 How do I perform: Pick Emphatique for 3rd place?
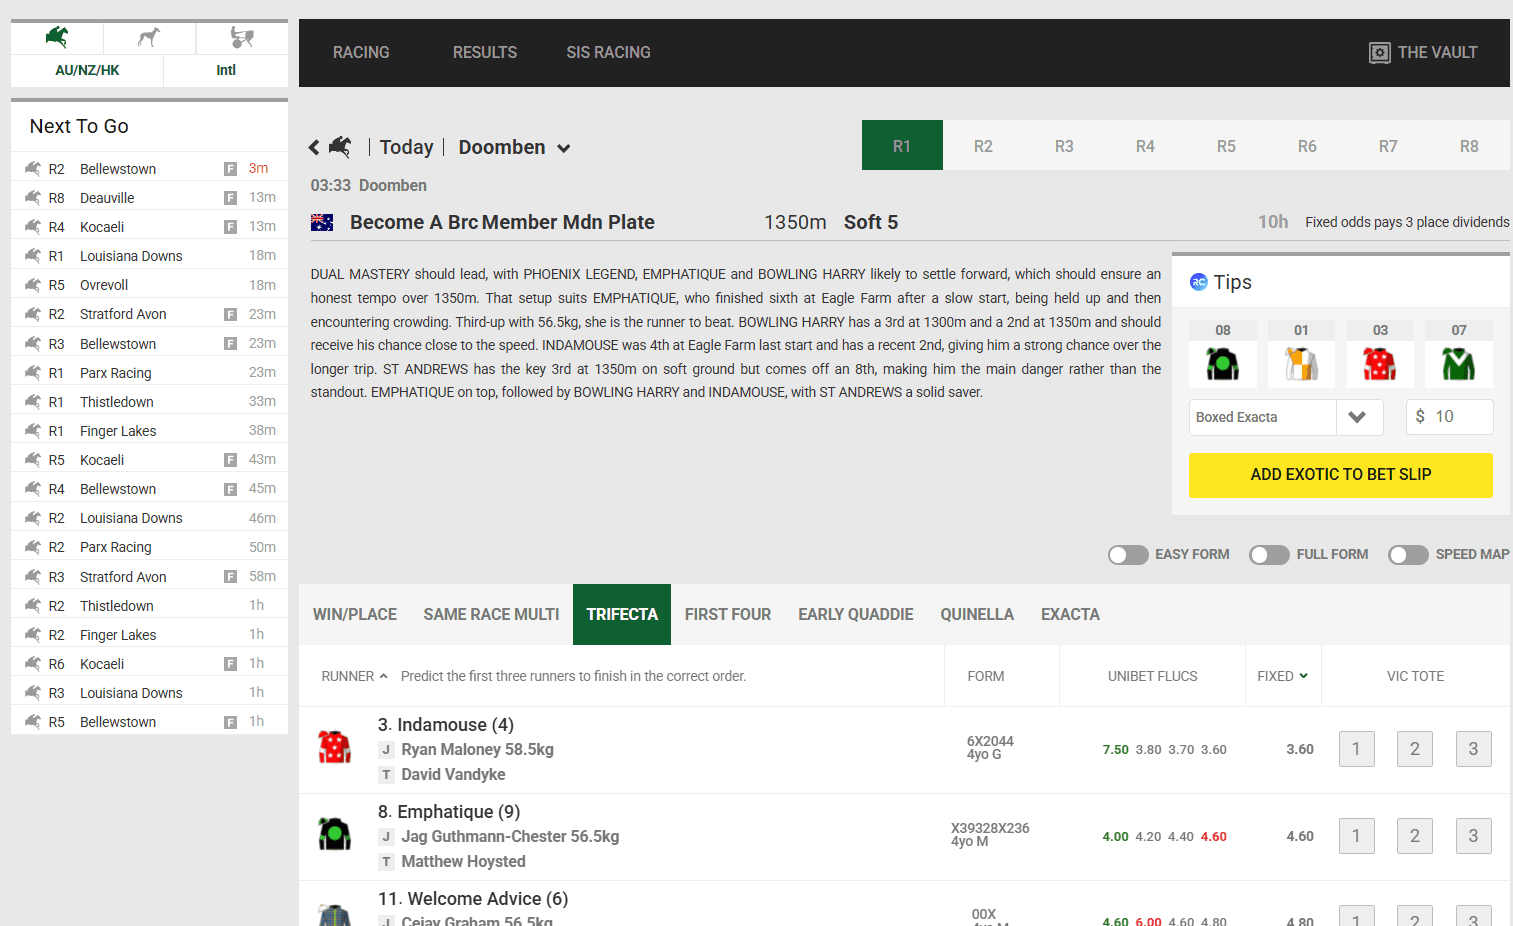pos(1473,836)
